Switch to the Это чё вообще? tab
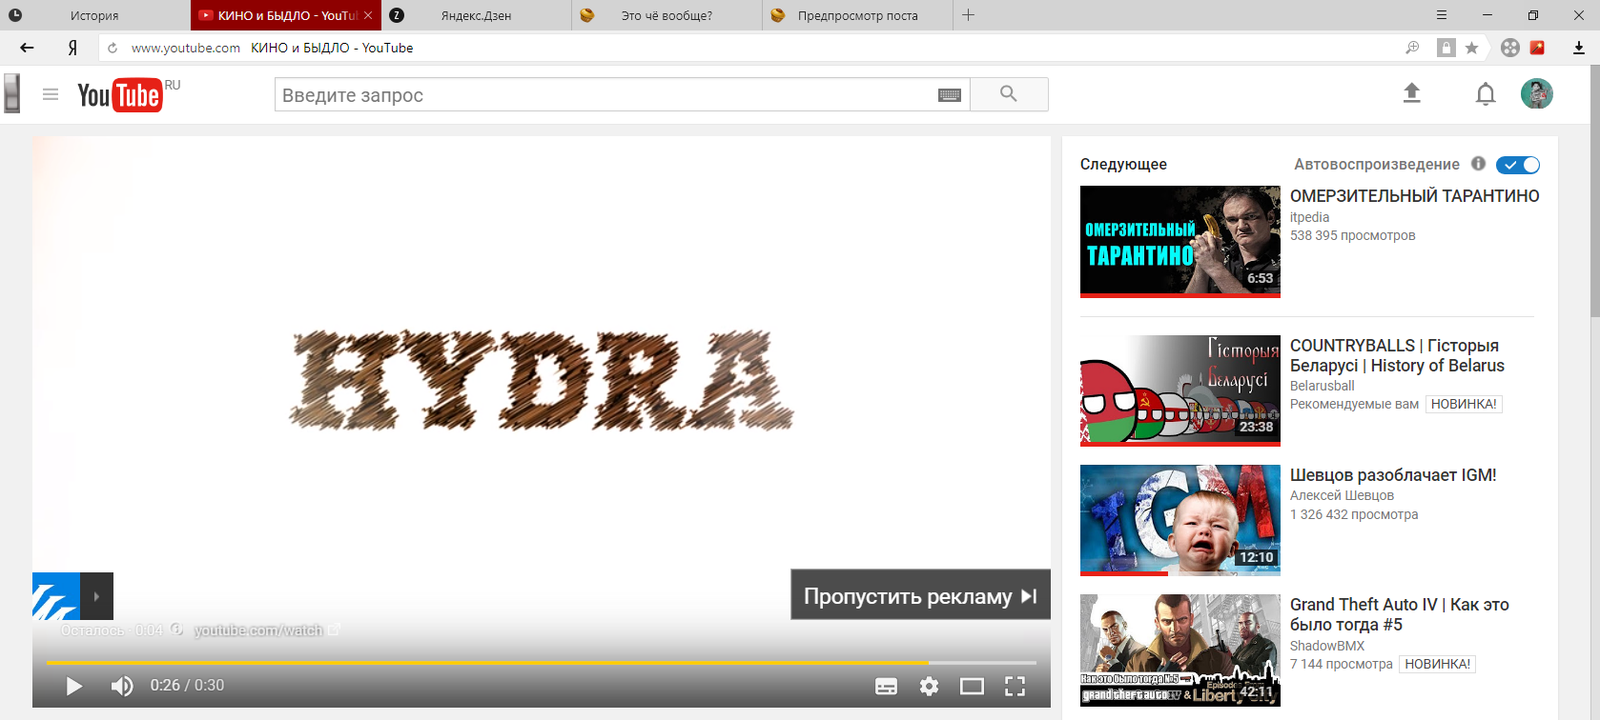The image size is (1600, 720). [x=666, y=15]
